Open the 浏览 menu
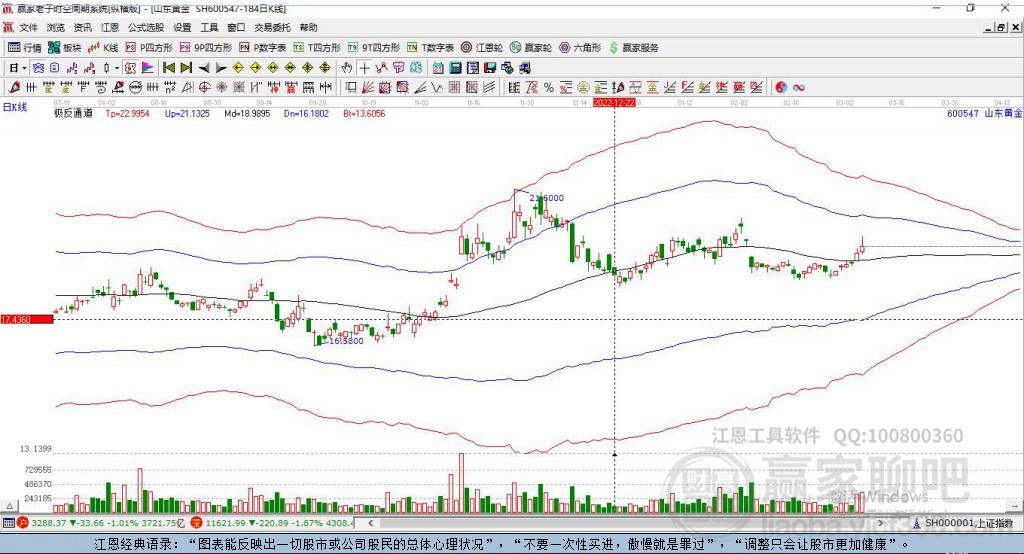 click(x=56, y=27)
